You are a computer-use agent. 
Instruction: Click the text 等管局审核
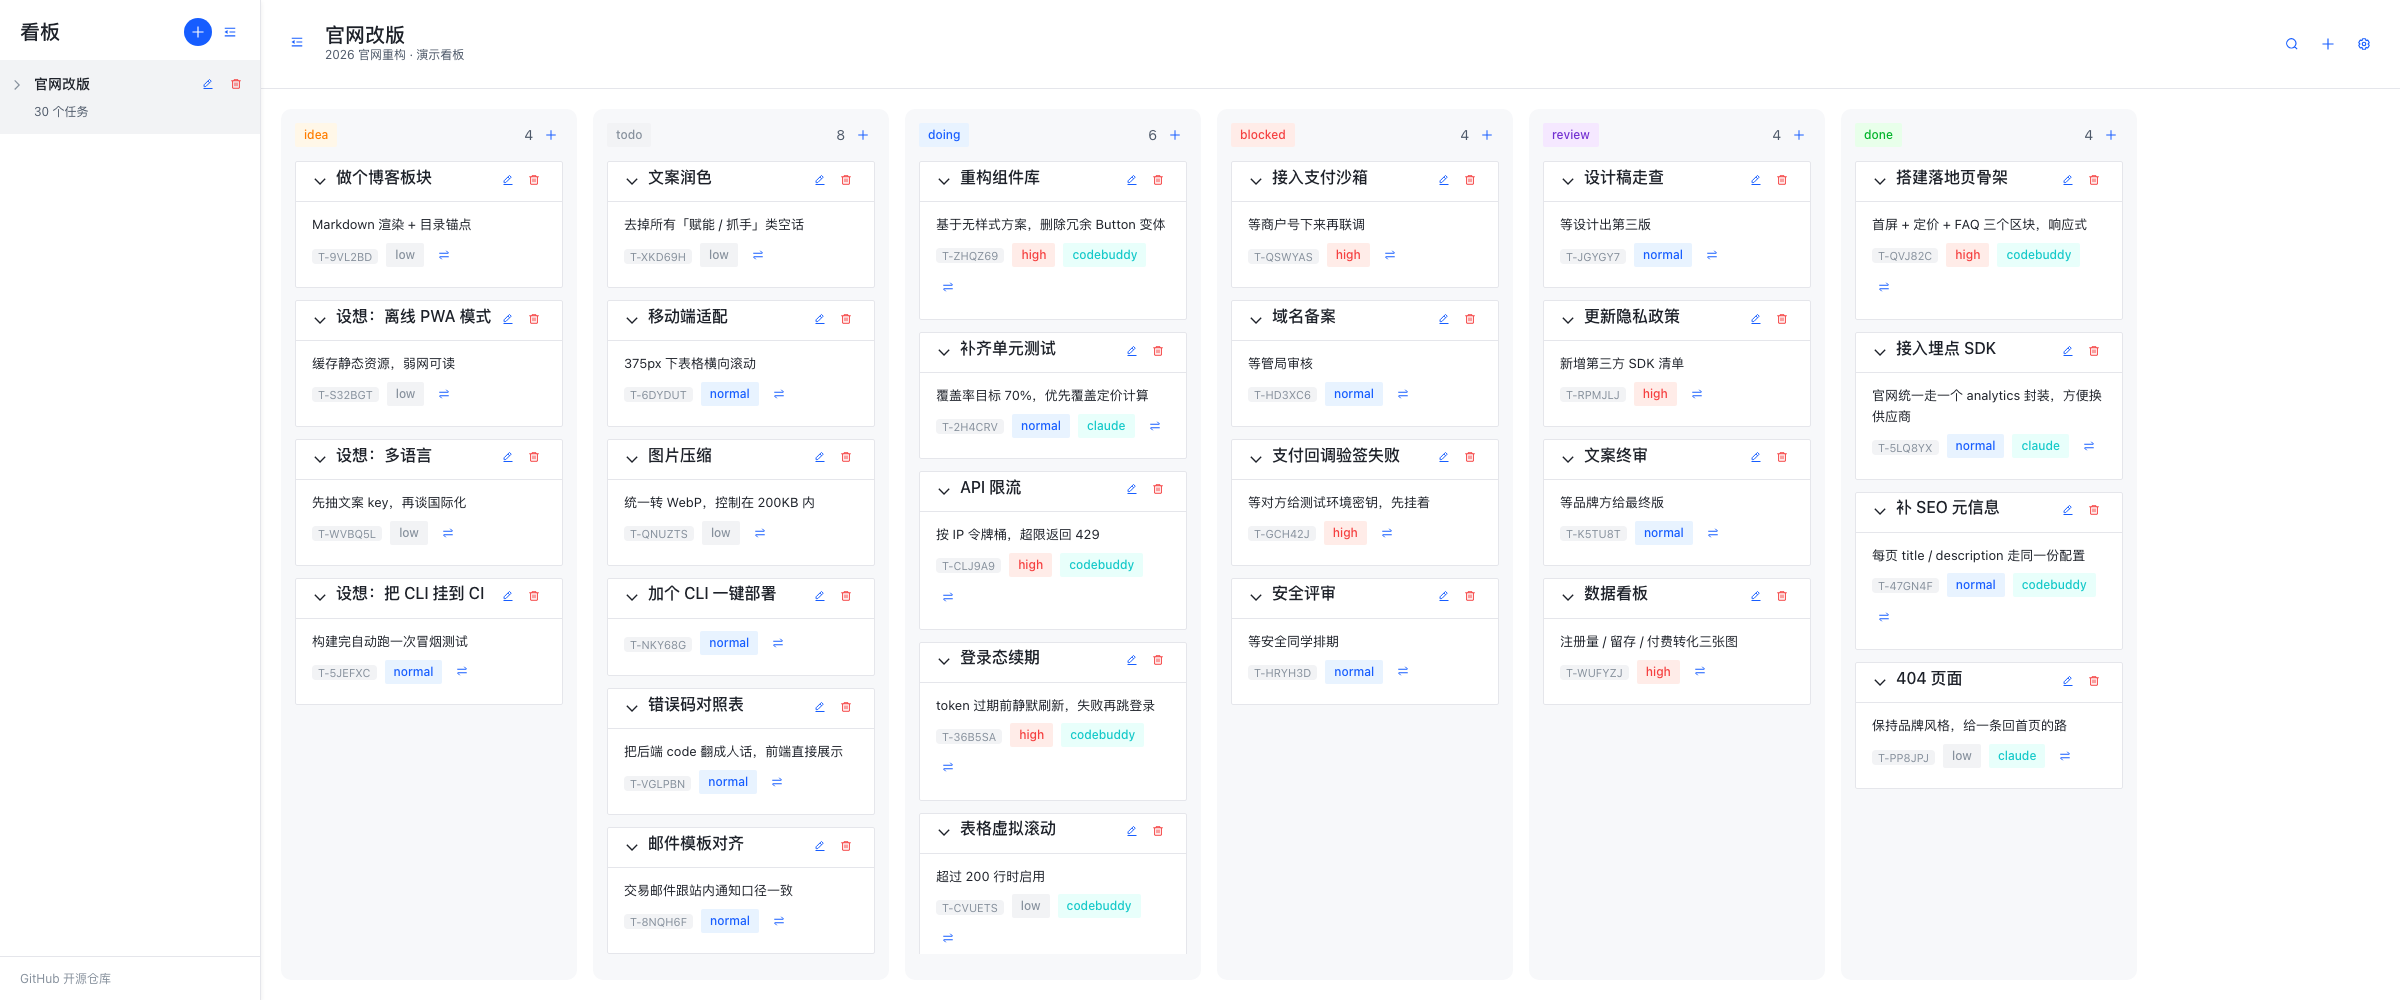pyautogui.click(x=1280, y=364)
